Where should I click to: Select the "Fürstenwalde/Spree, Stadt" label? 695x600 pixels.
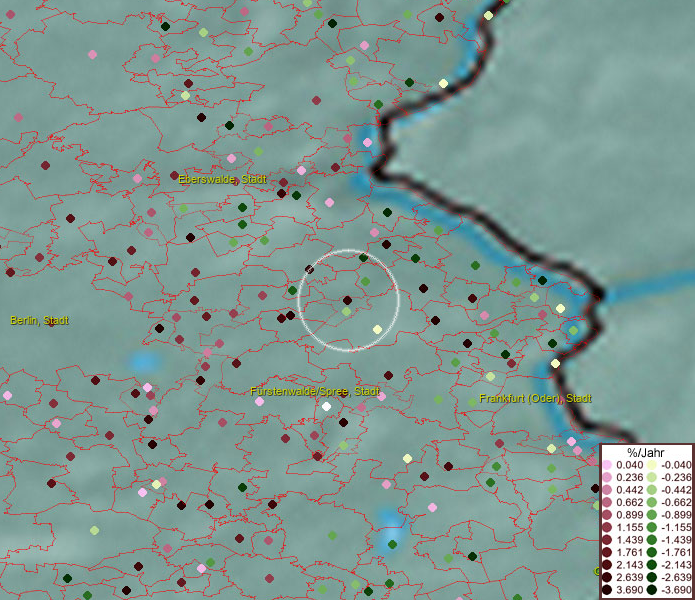(x=315, y=392)
